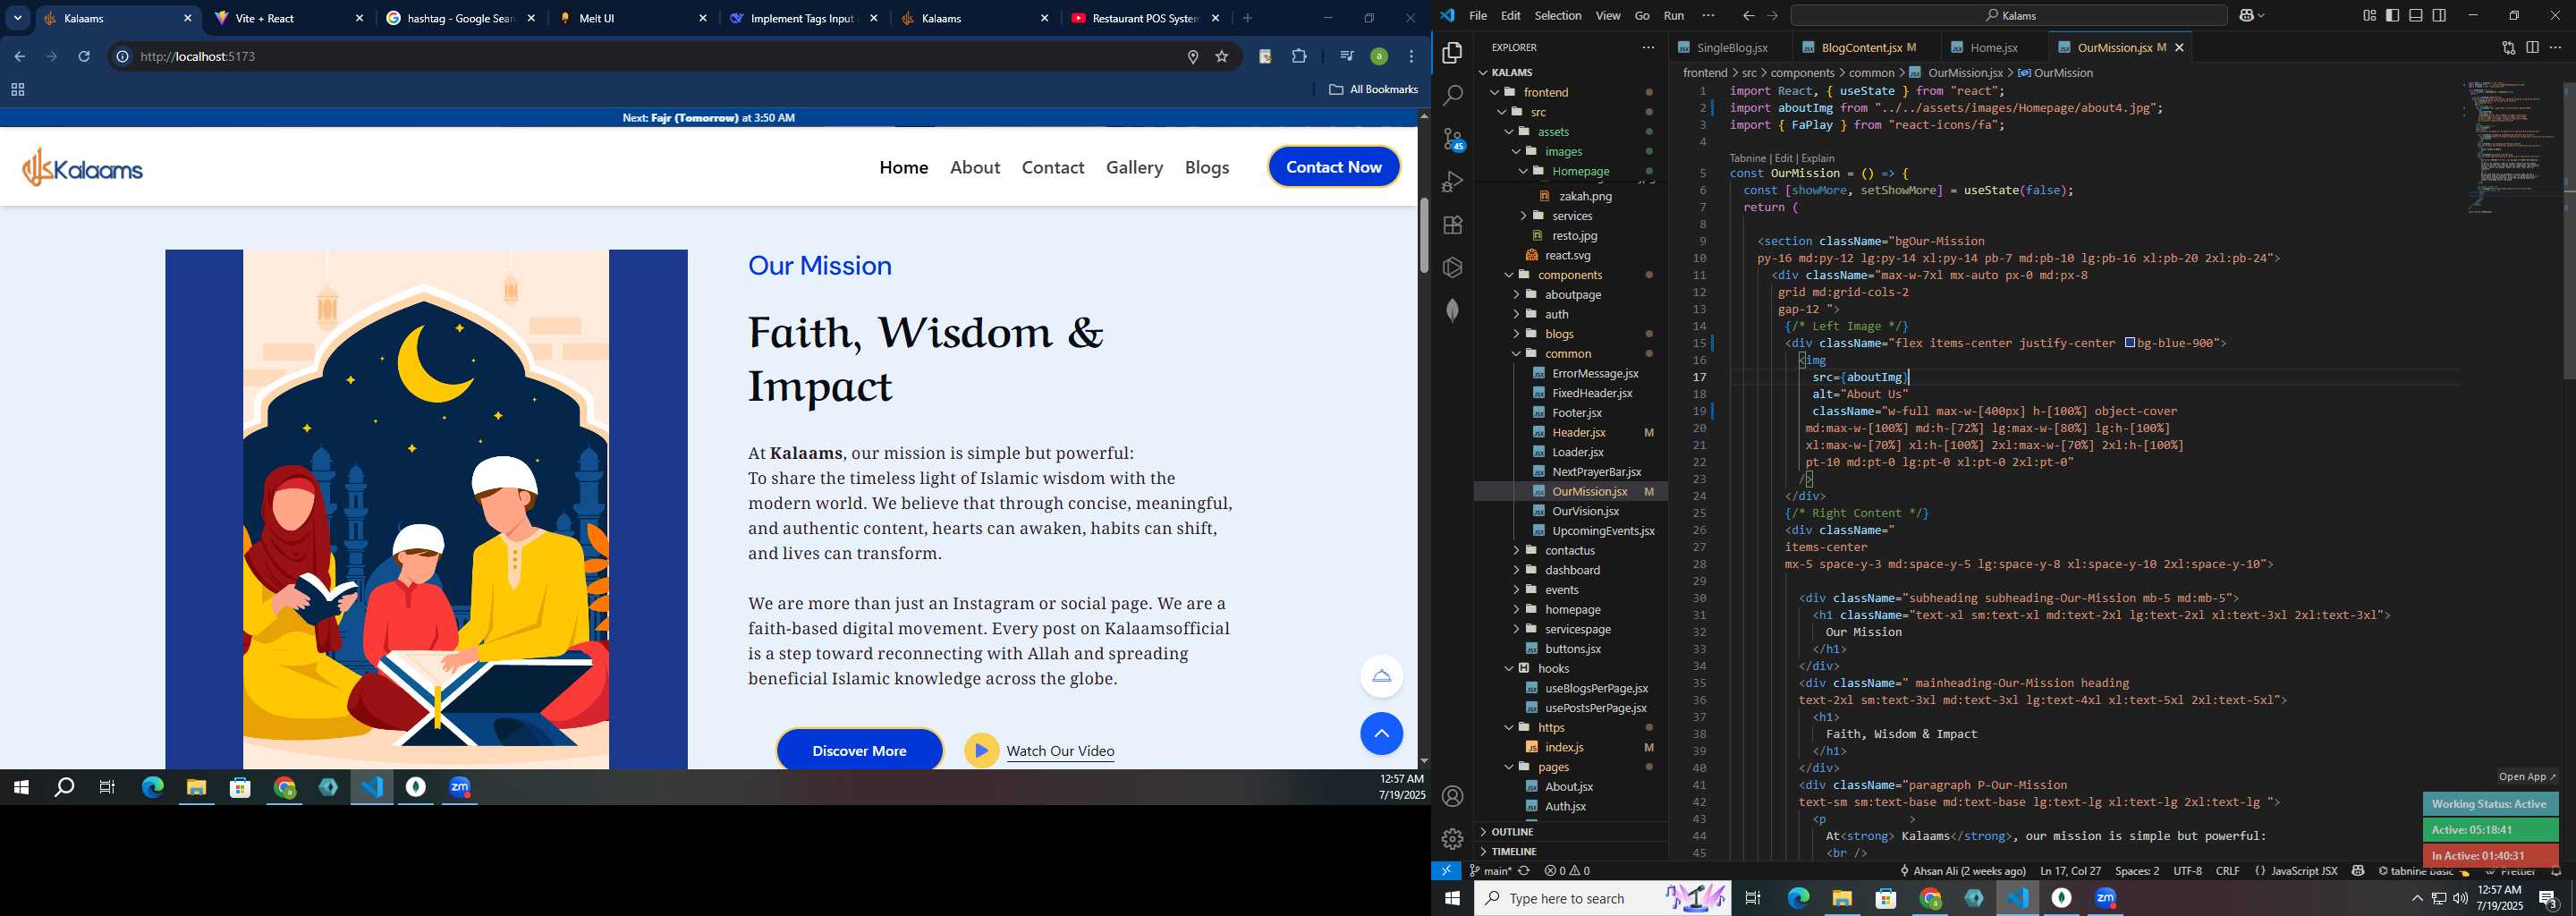Bookmark this page with the star icon
This screenshot has width=2576, height=916.
[x=1221, y=56]
